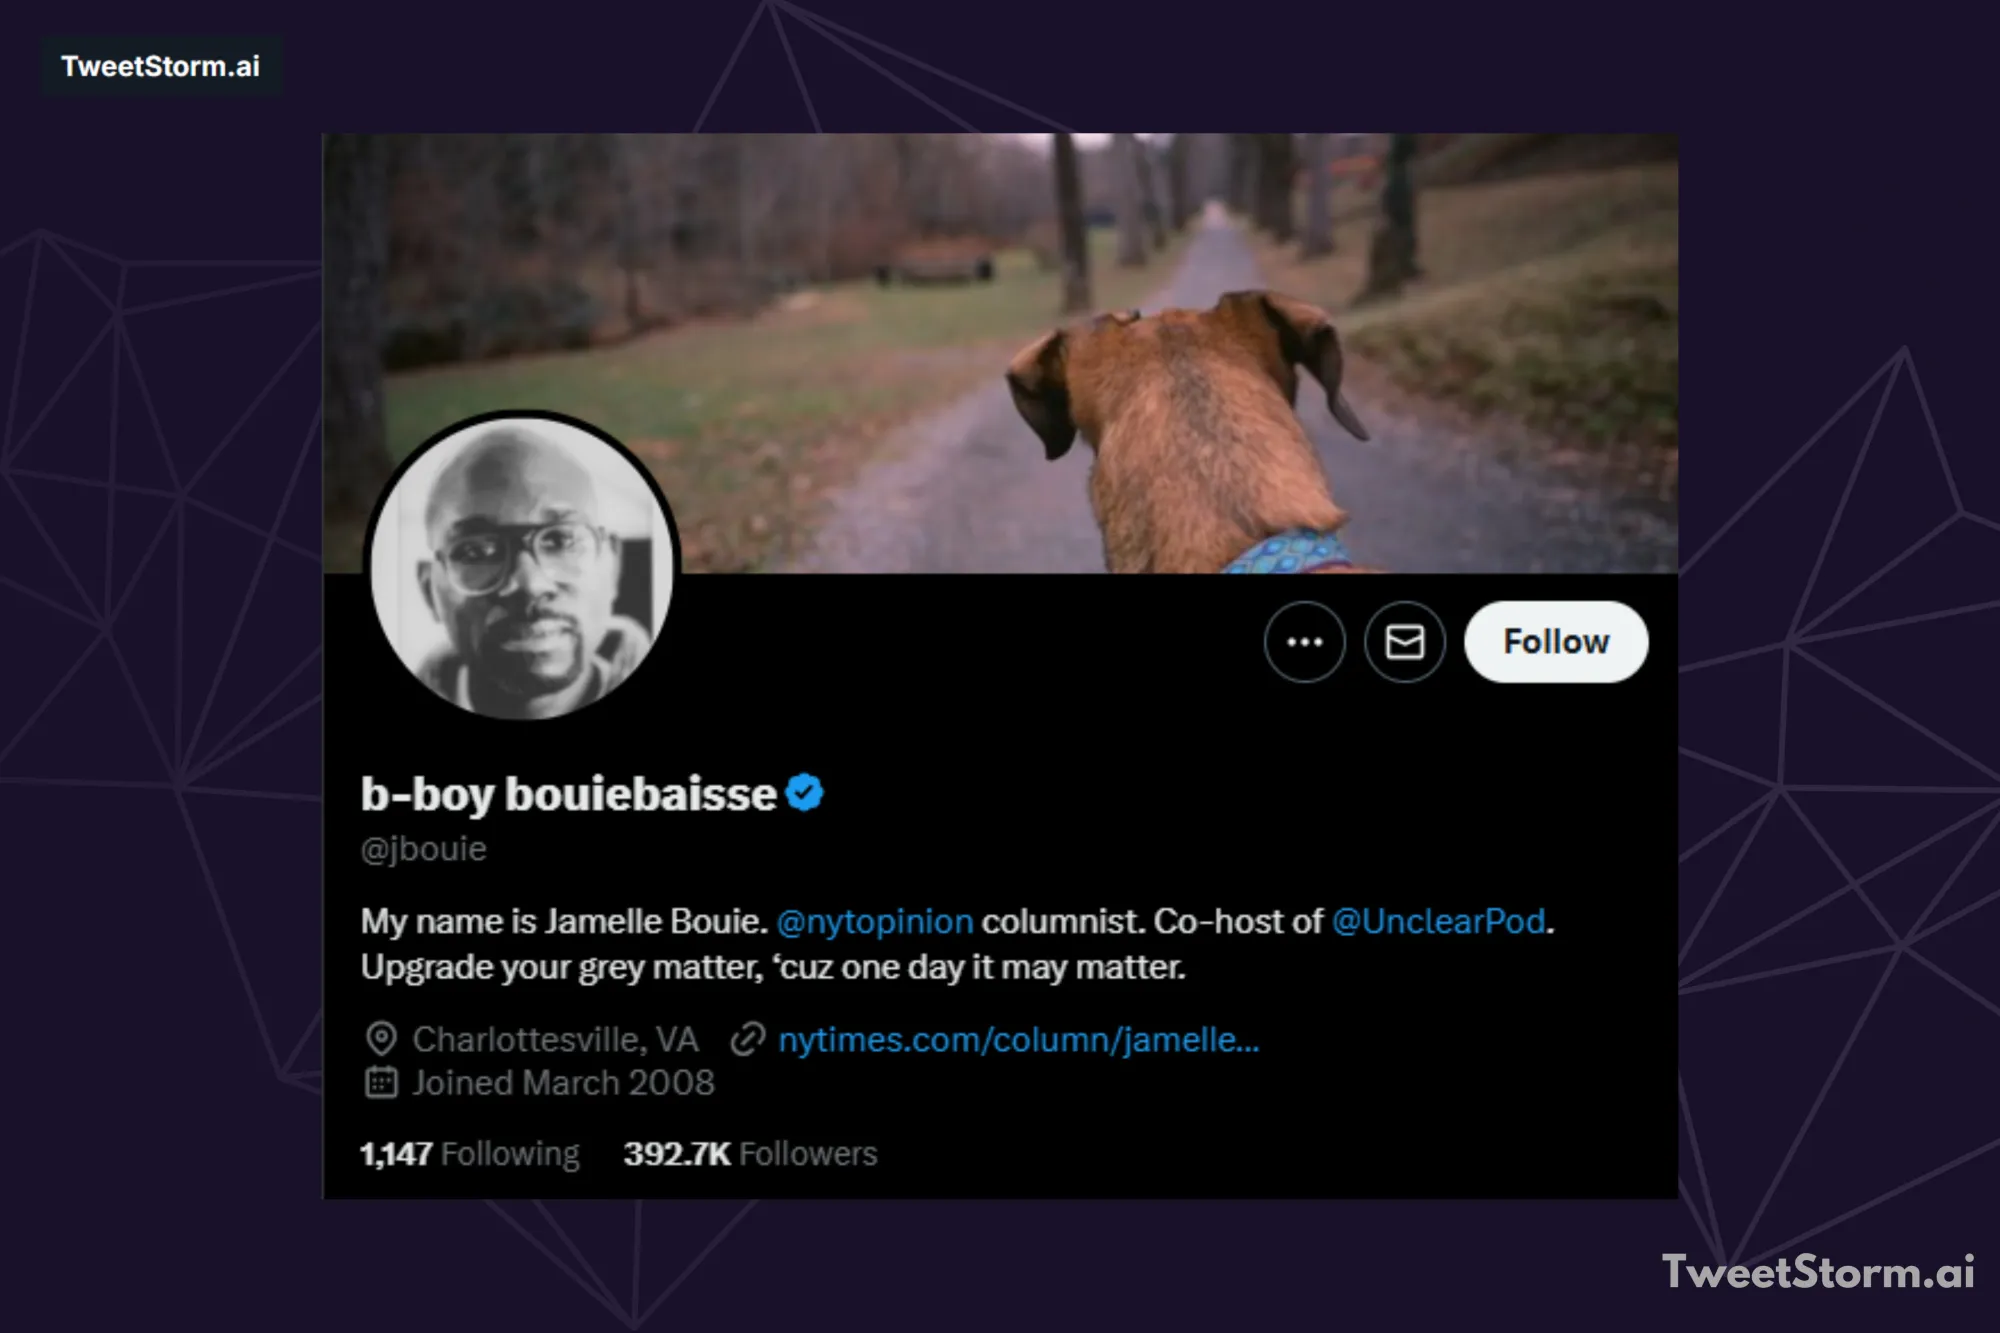This screenshot has width=2000, height=1333.
Task: Click the location pin icon near Charlottesville
Action: coord(380,1039)
